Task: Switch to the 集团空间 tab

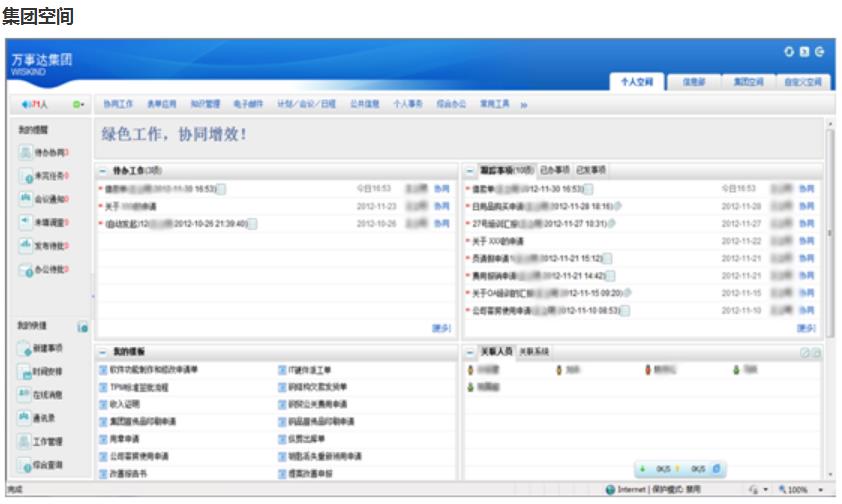Action: (748, 82)
